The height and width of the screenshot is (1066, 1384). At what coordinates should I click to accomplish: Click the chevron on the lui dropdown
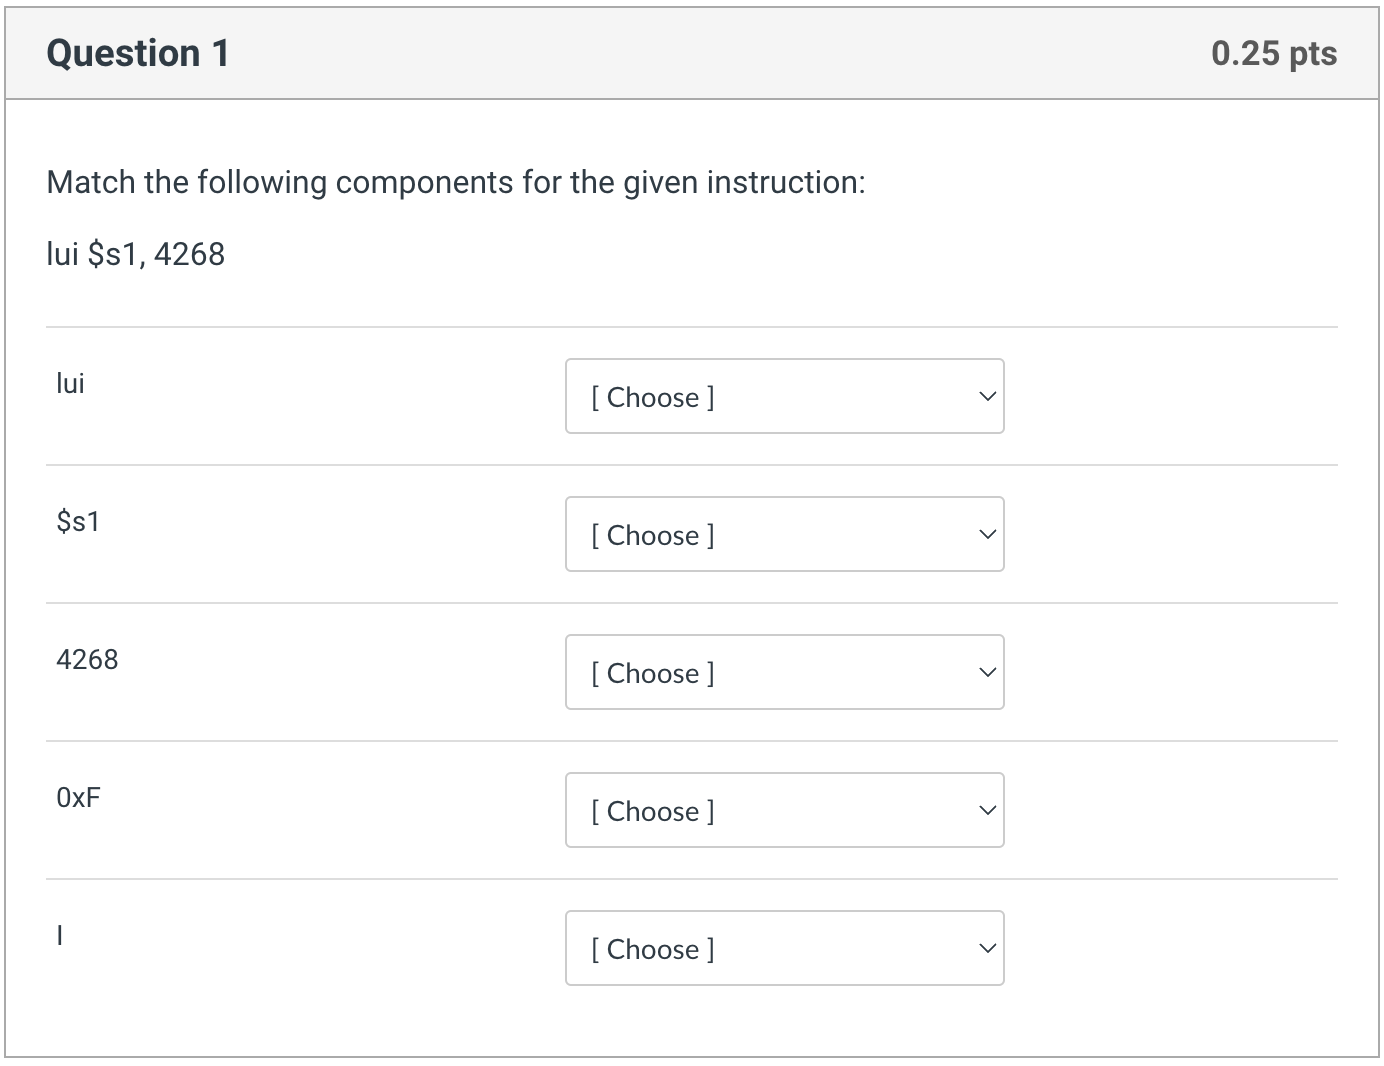pyautogui.click(x=986, y=396)
